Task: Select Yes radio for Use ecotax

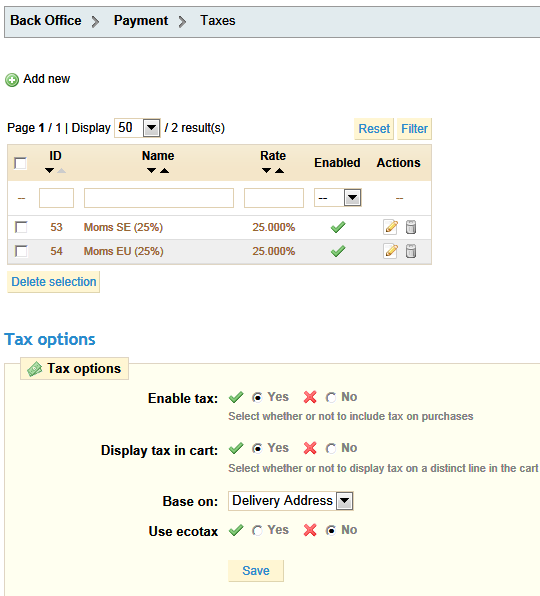Action: 257,531
